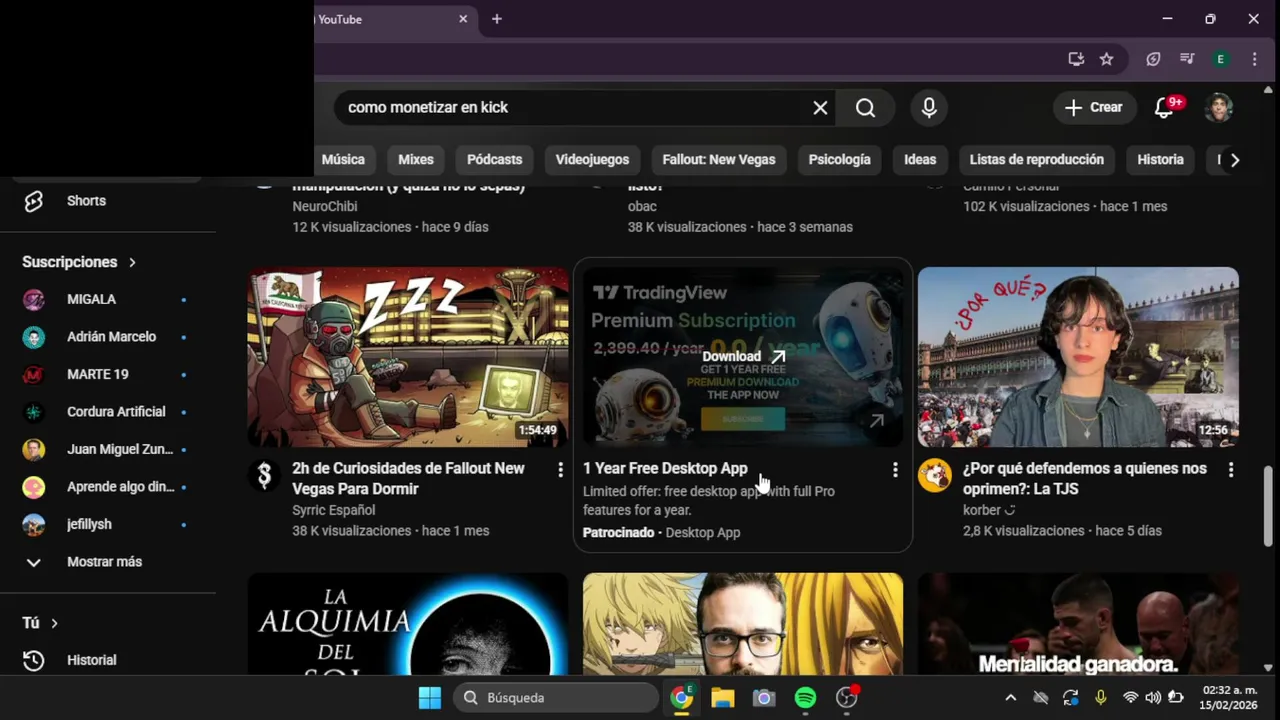Open TradingView Premium Subscription ad thumbnail
This screenshot has width=1280, height=720.
(743, 357)
